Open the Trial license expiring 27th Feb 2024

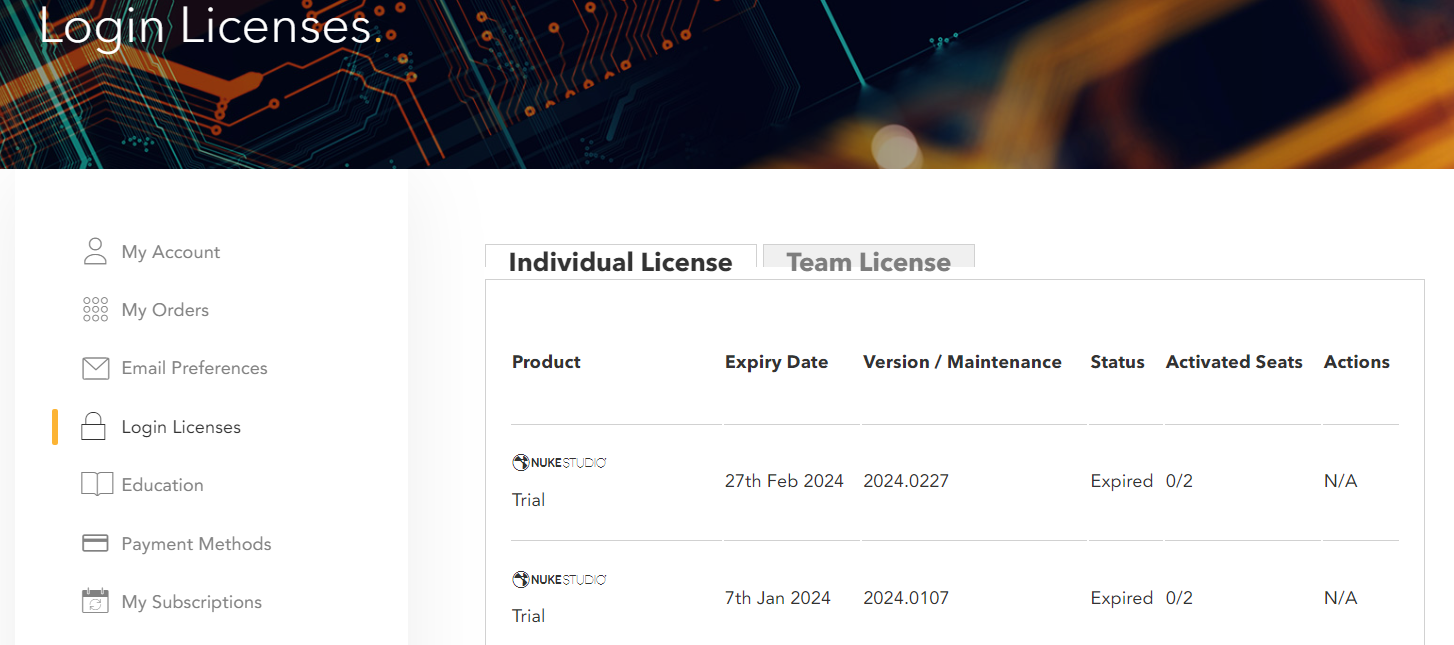528,499
